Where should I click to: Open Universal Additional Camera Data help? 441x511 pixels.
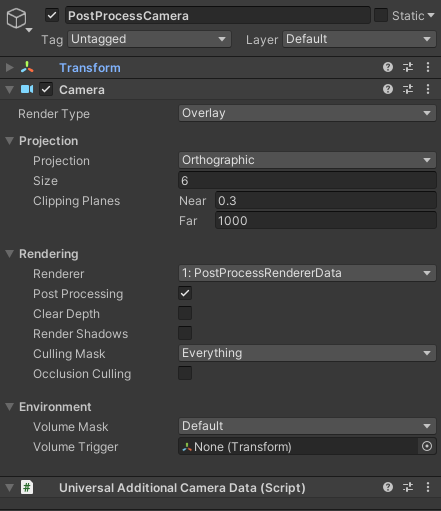388,487
